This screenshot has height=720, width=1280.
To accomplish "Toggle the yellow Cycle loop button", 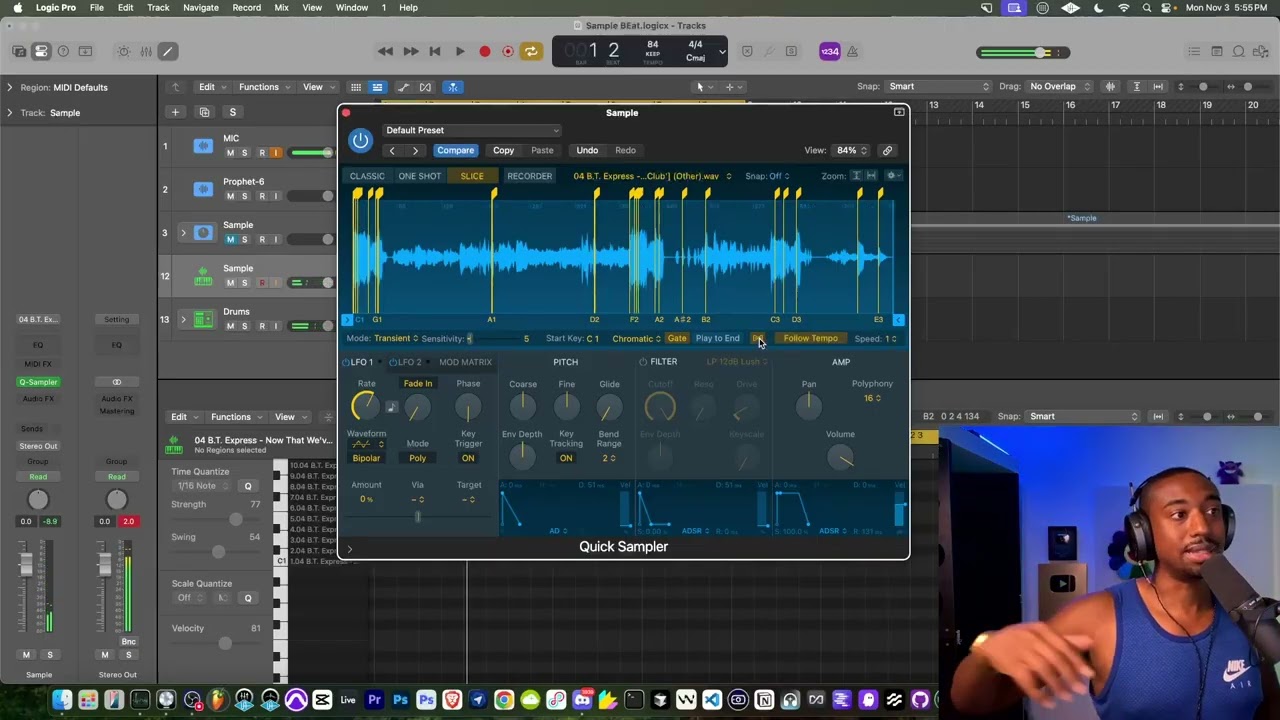I will coord(531,52).
